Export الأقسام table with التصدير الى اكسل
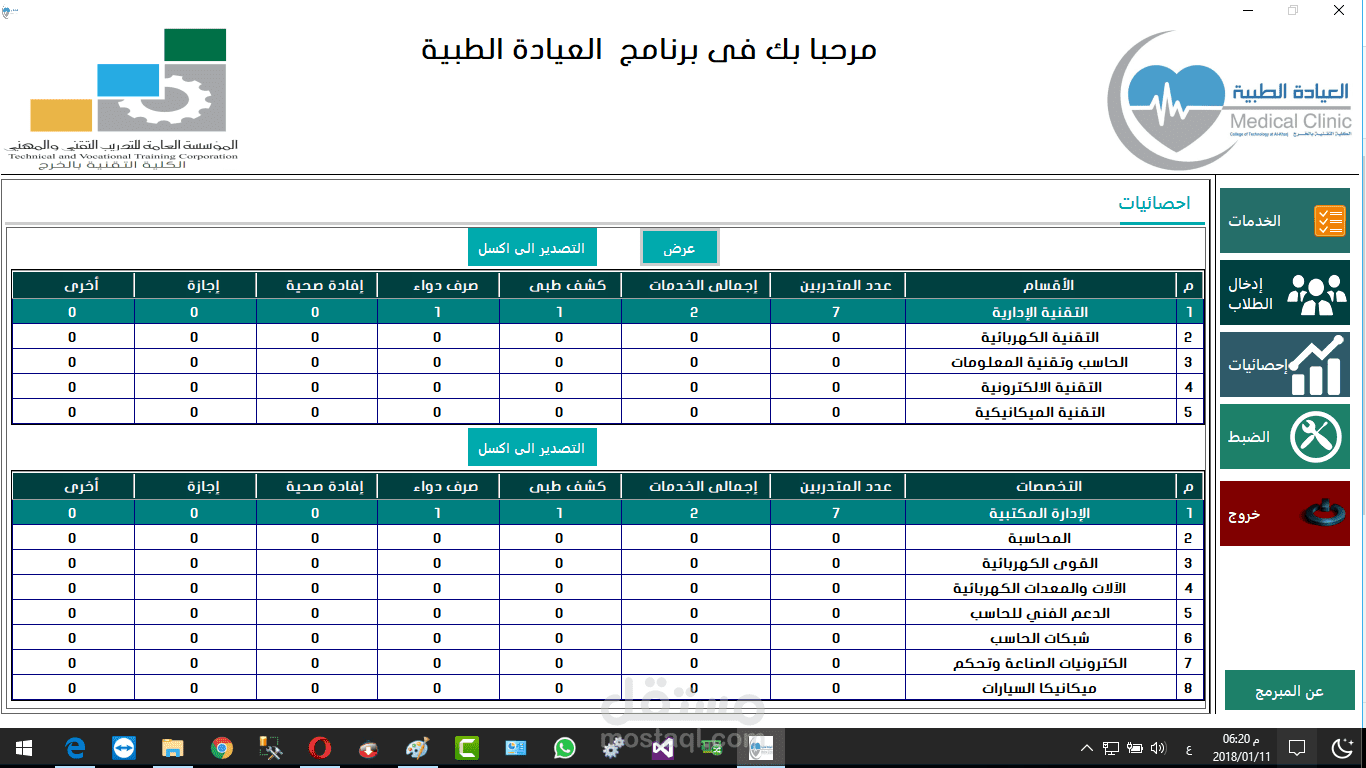Image resolution: width=1366 pixels, height=768 pixels. [x=532, y=248]
